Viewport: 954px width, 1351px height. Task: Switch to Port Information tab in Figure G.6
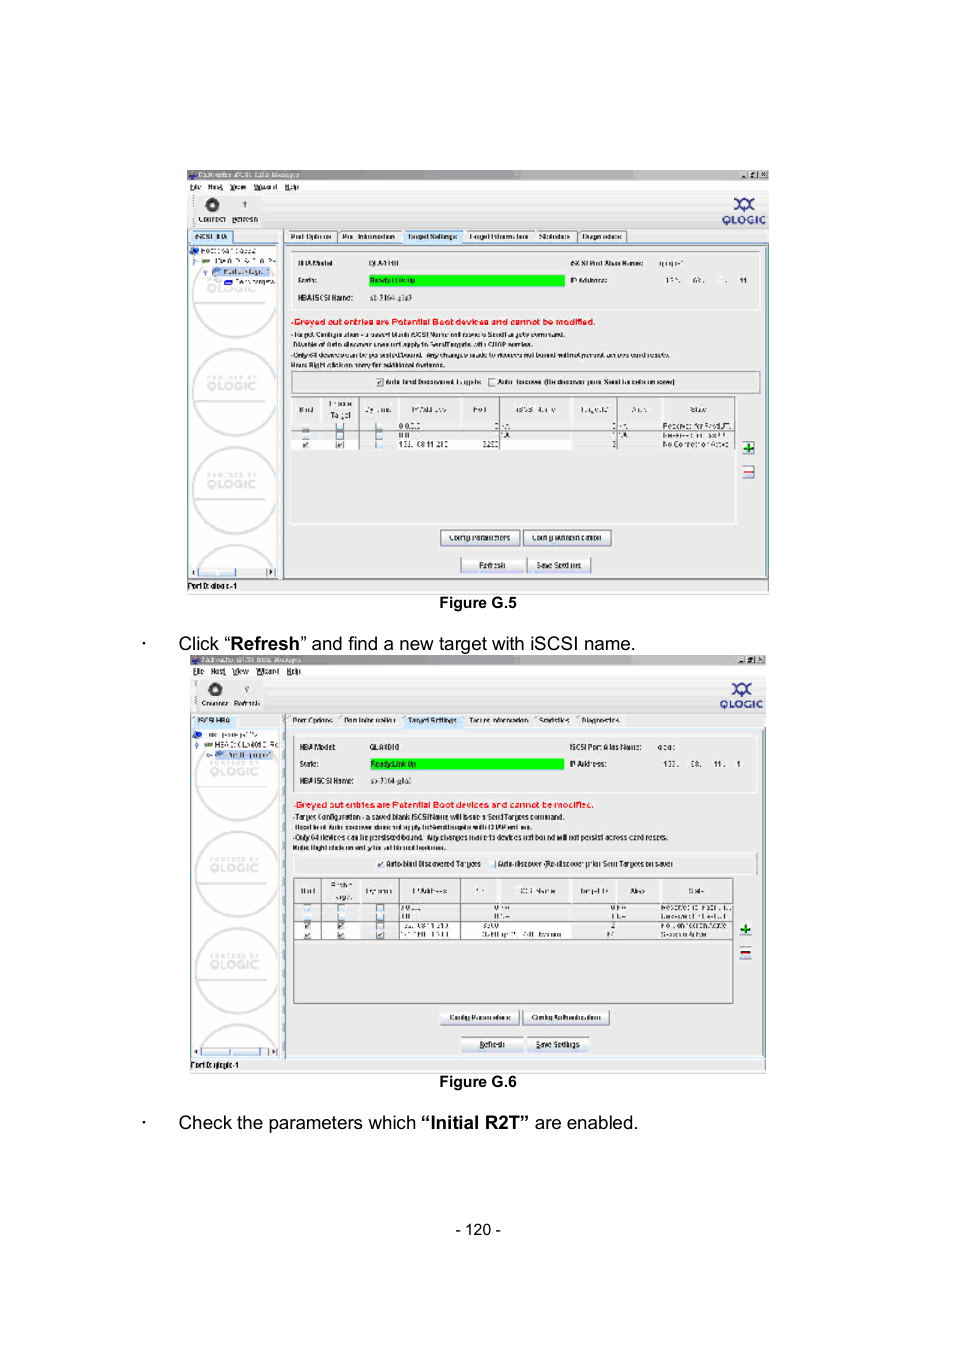point(370,720)
